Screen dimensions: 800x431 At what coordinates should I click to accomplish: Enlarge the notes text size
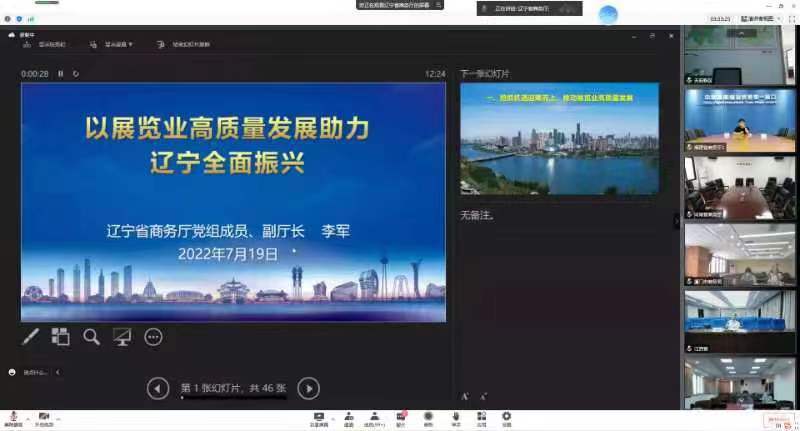click(465, 396)
